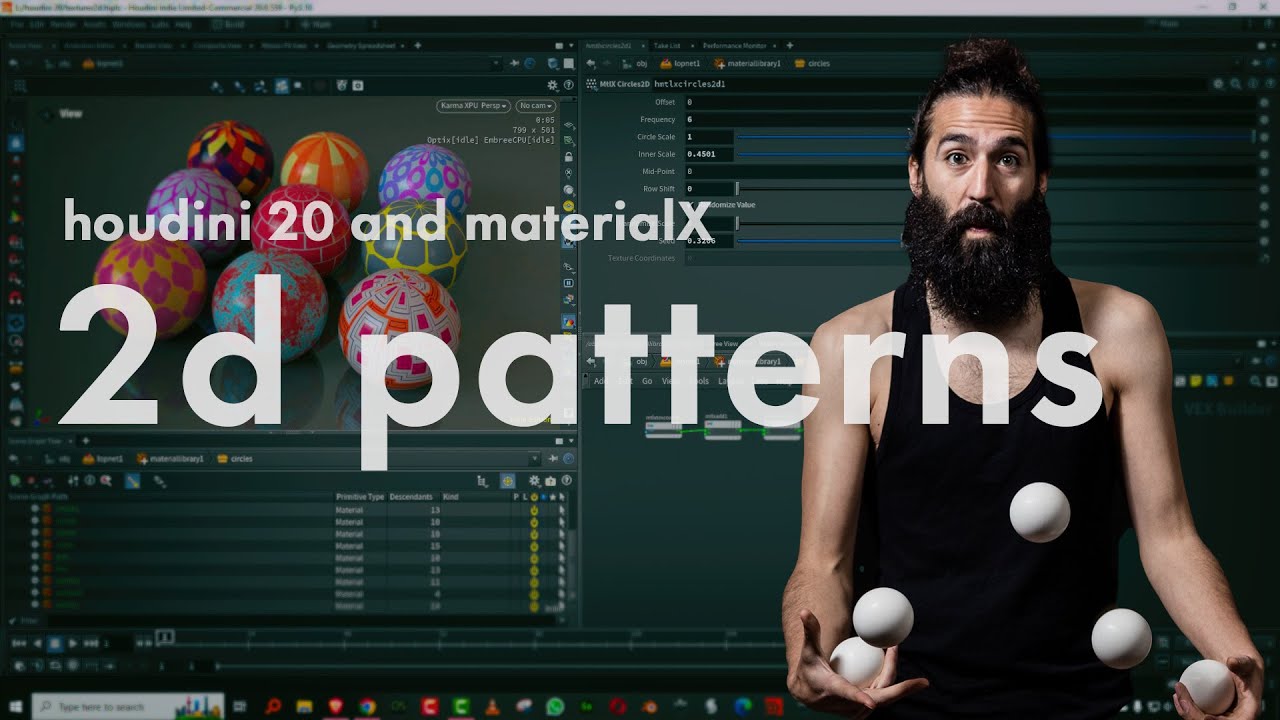Open the Karma XPU Persp viewport dropdown
Image resolution: width=1280 pixels, height=720 pixels.
pos(473,105)
